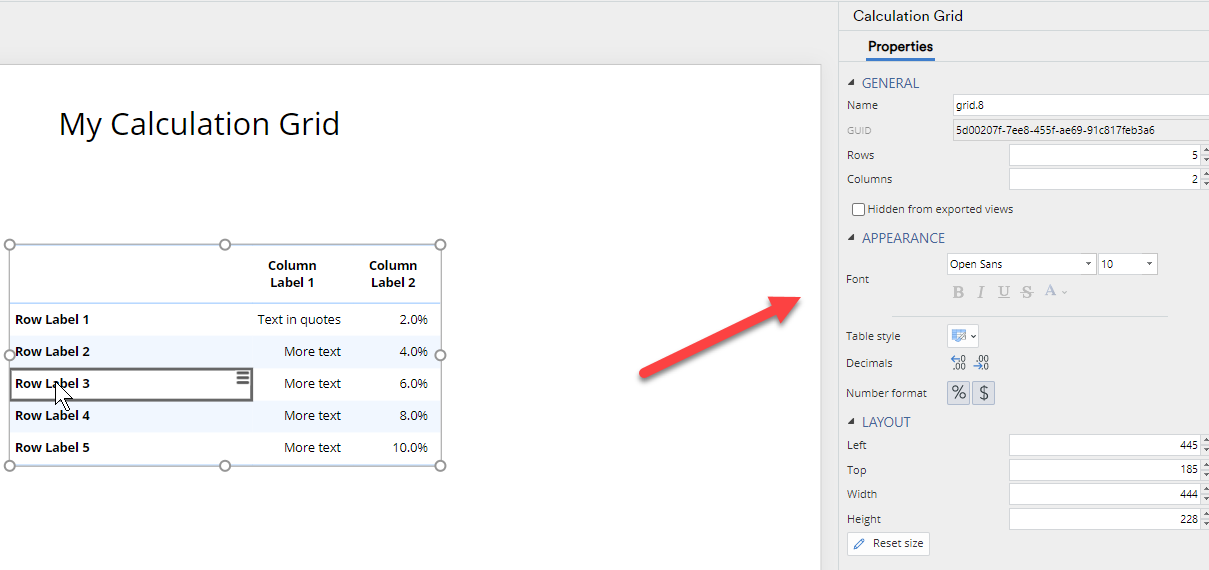Collapse the GENERAL section

pos(852,83)
